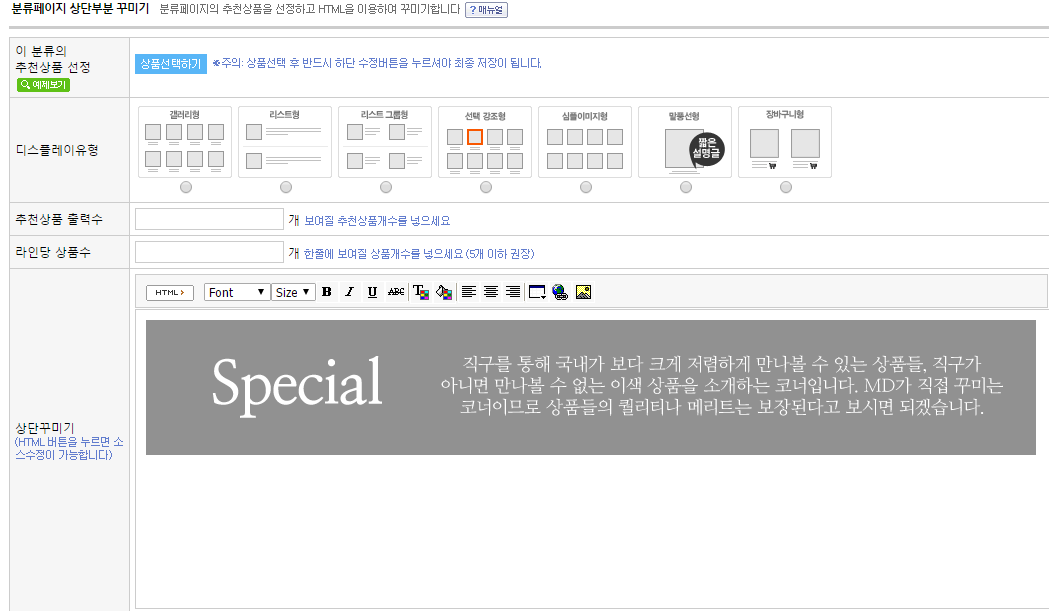Apply underline formatting in editor

pos(372,292)
